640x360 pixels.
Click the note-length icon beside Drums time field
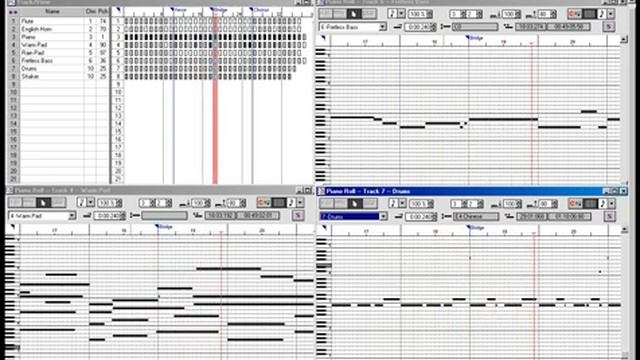pos(399,216)
